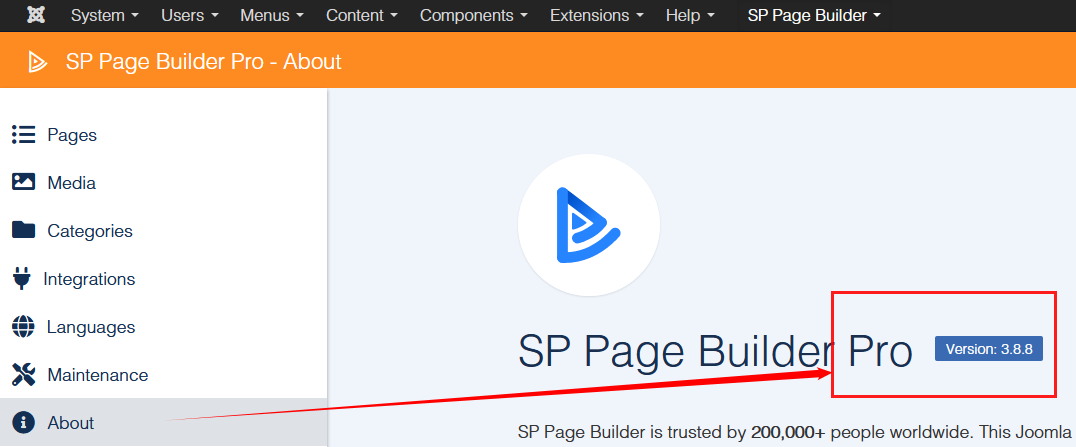The width and height of the screenshot is (1076, 447).
Task: Click the Maintenance tools icon
Action: pos(23,375)
